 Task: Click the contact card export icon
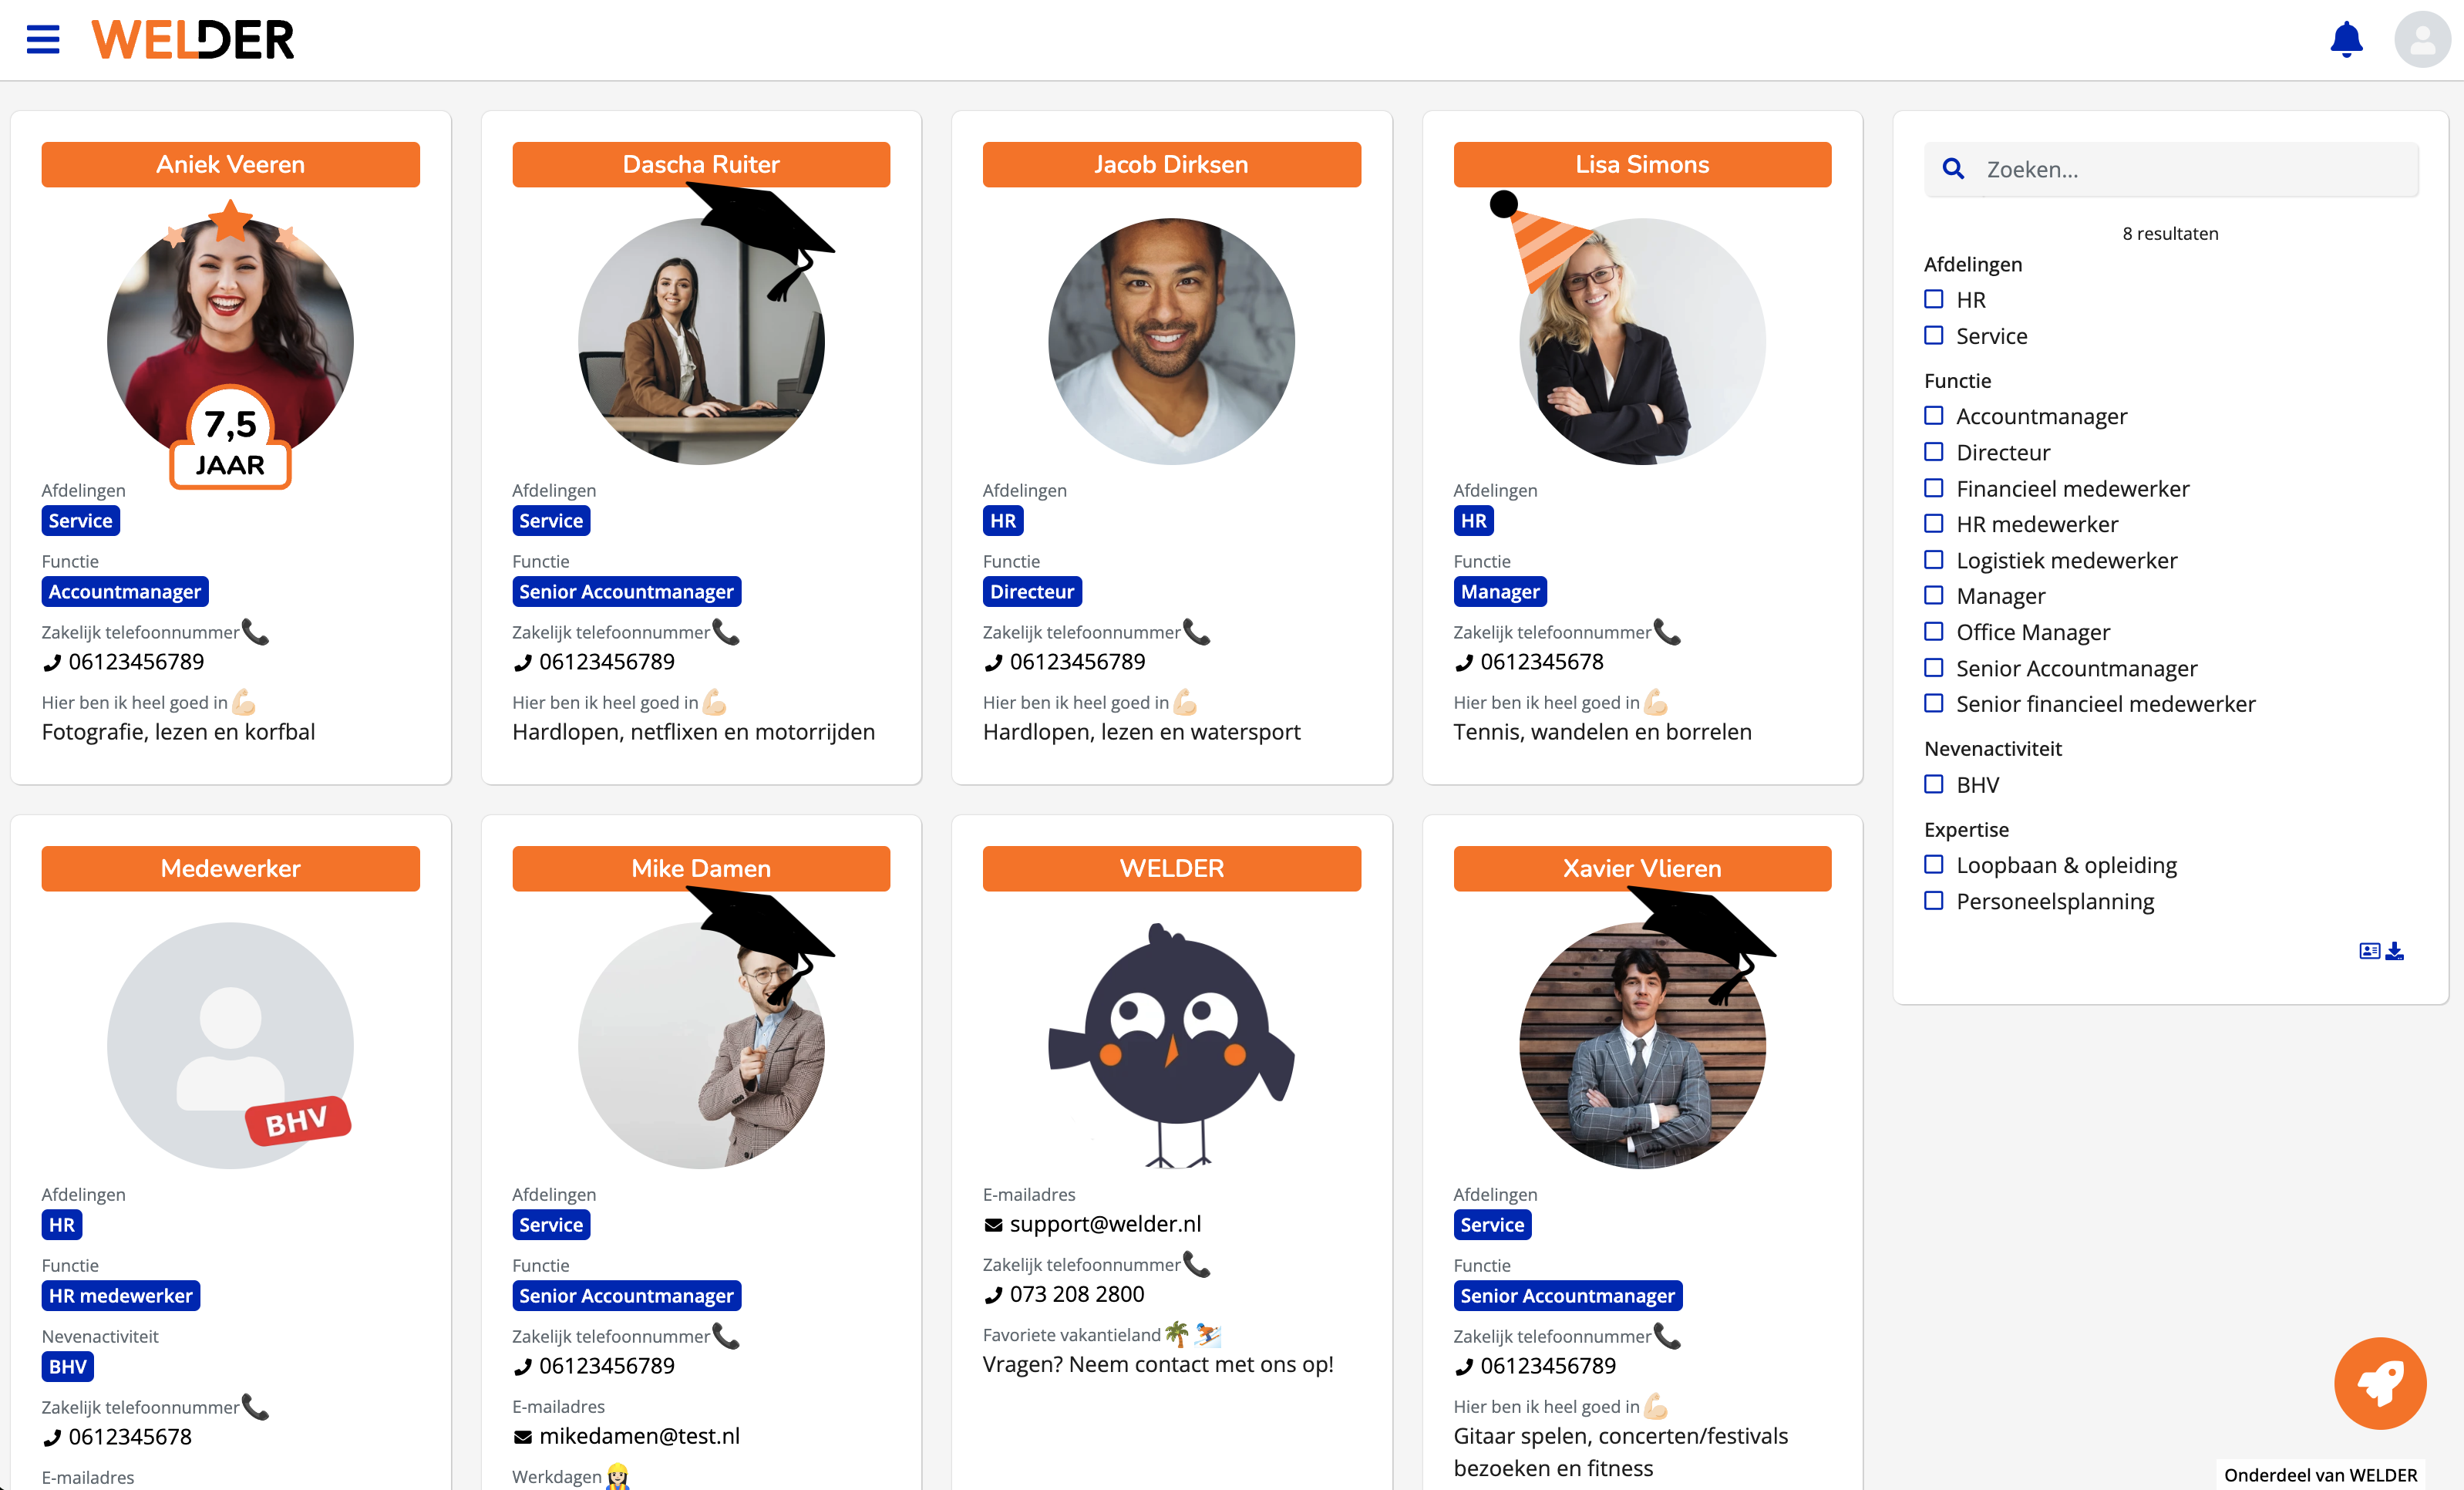(x=2369, y=951)
